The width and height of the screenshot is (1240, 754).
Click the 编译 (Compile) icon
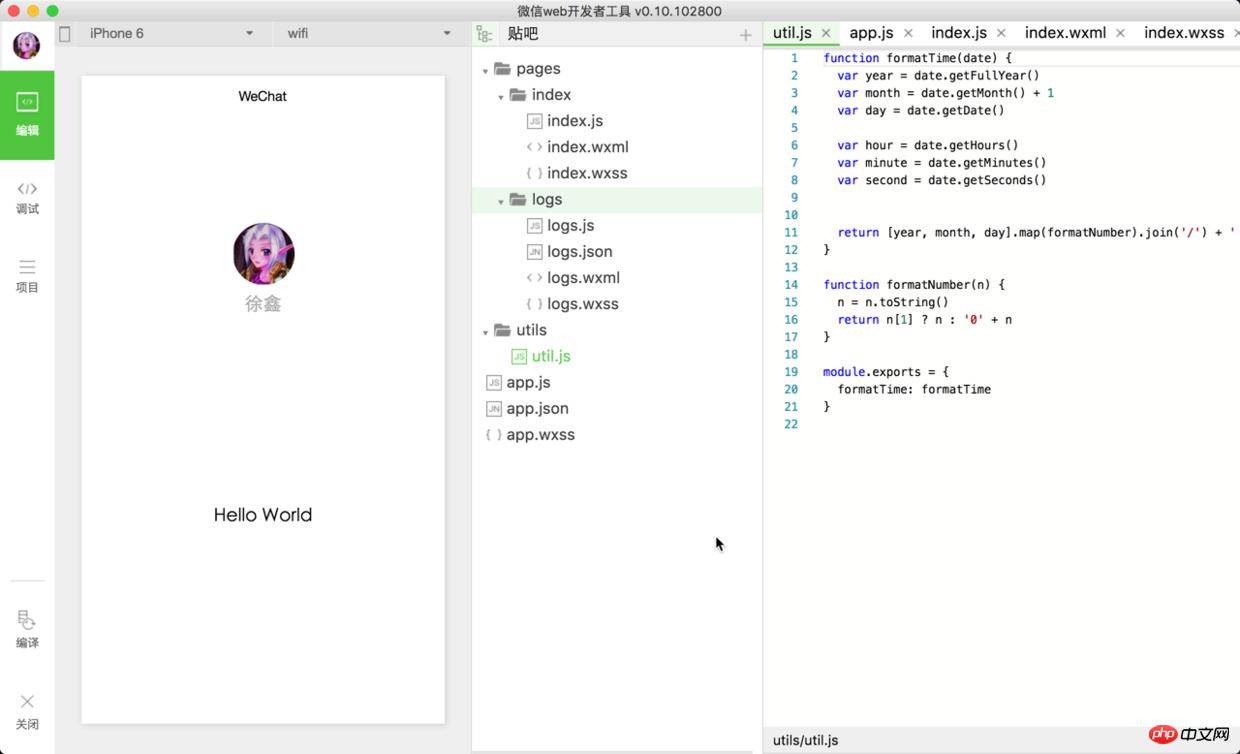pos(27,629)
